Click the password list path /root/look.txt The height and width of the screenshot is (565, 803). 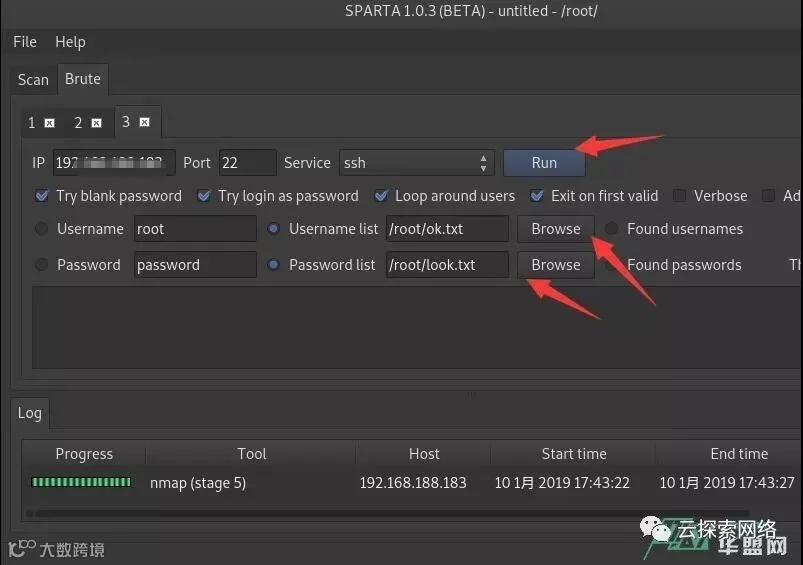click(447, 265)
